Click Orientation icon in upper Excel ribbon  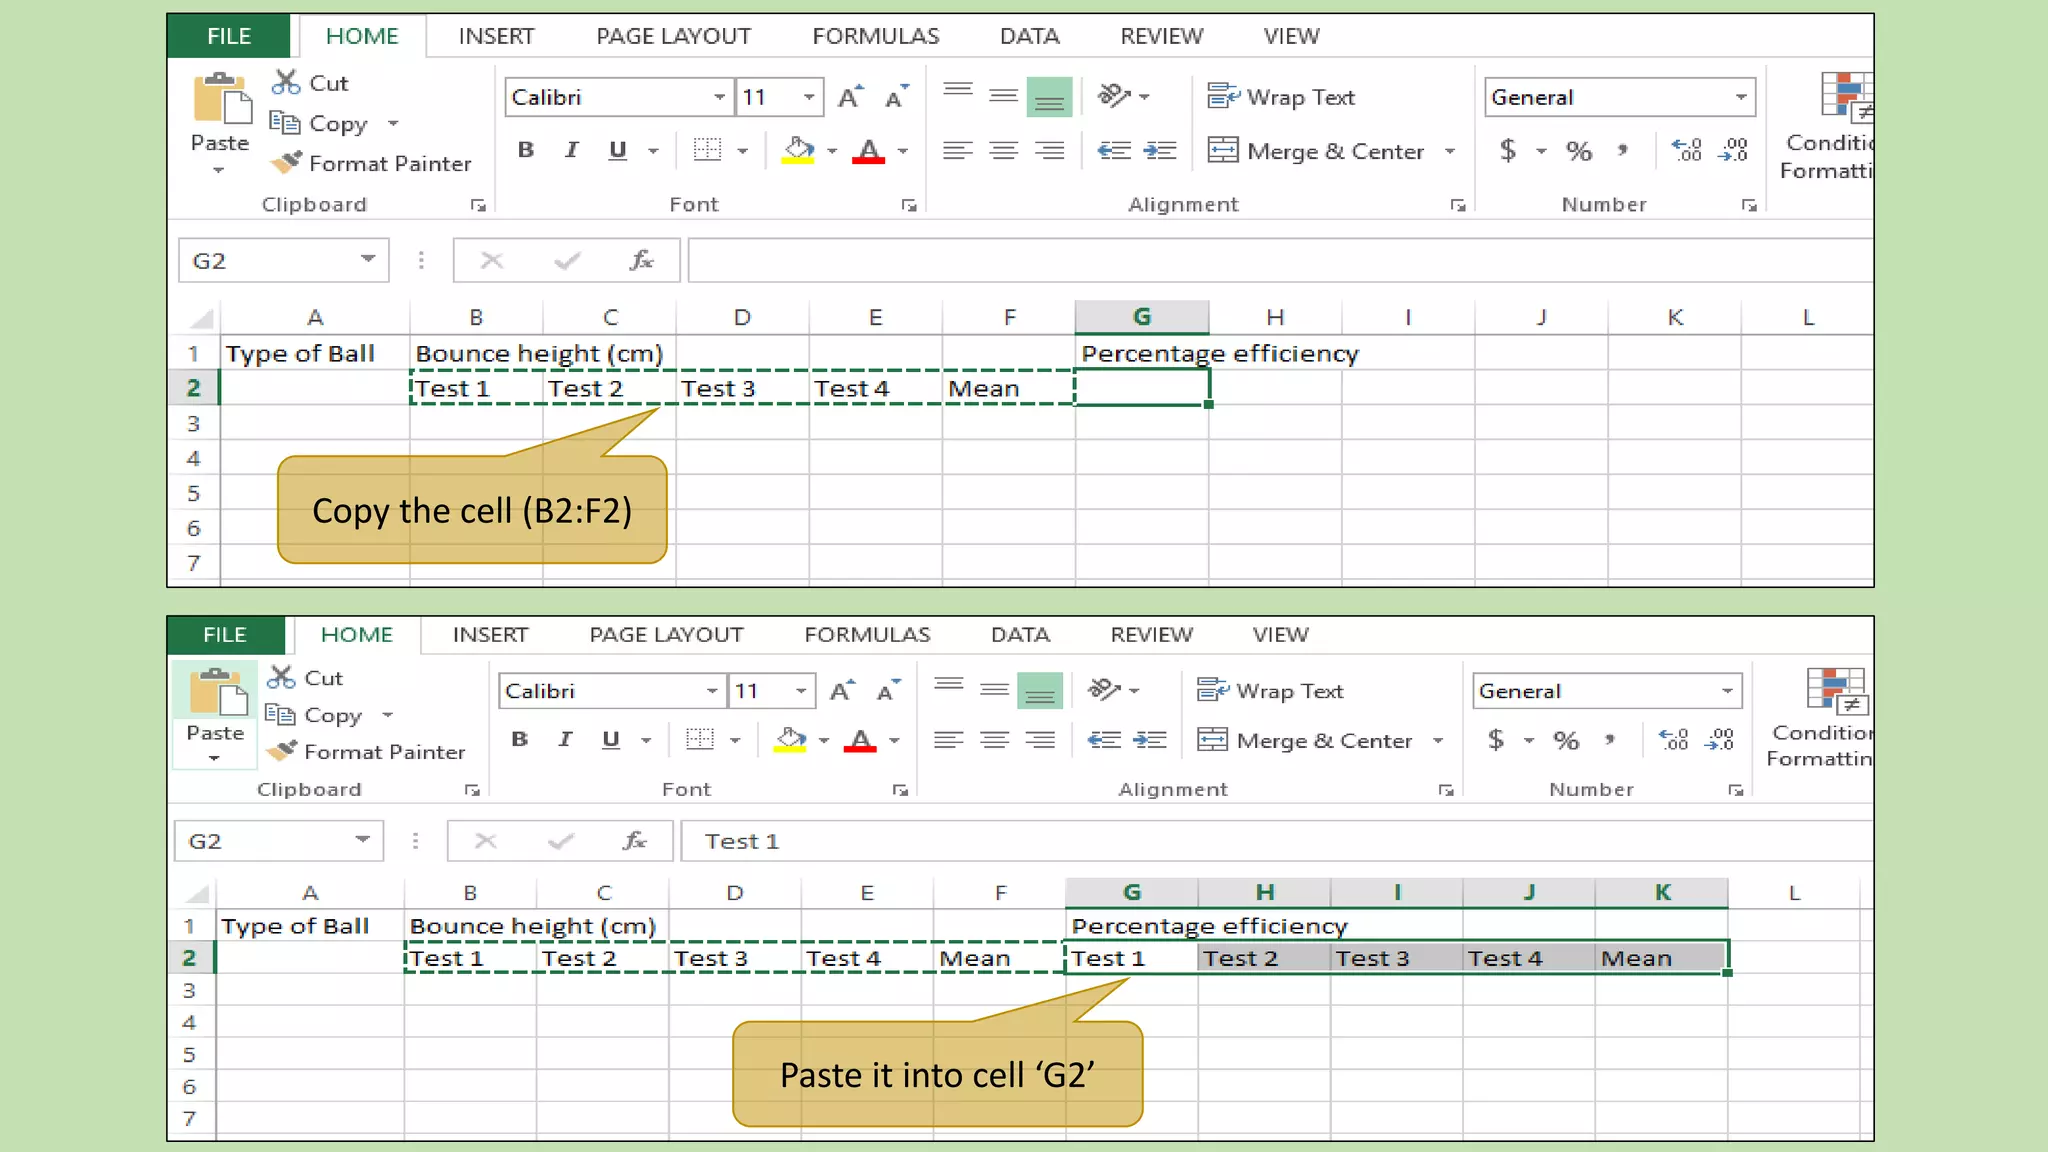click(1114, 96)
